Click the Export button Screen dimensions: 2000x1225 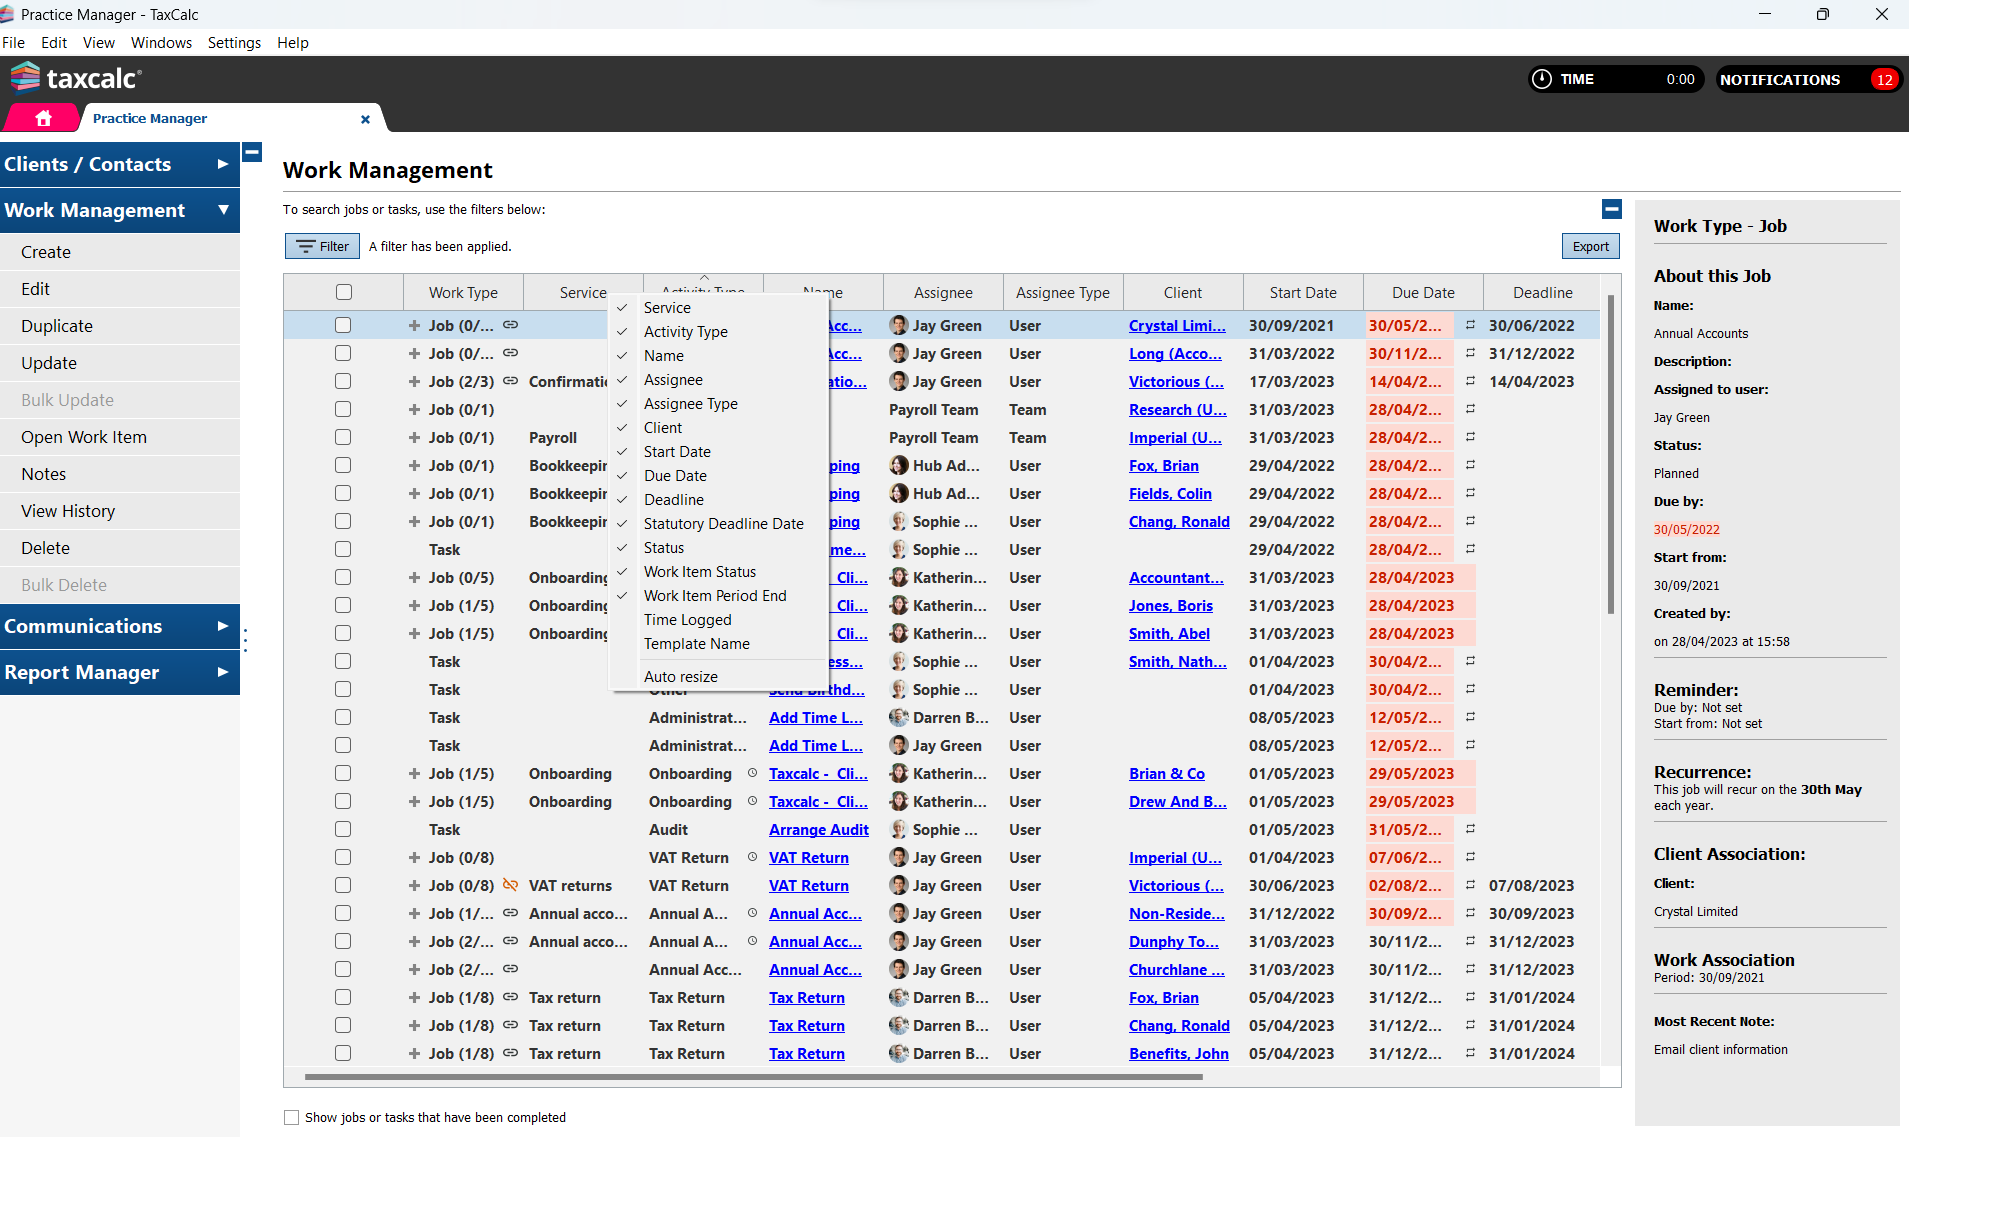click(1590, 246)
